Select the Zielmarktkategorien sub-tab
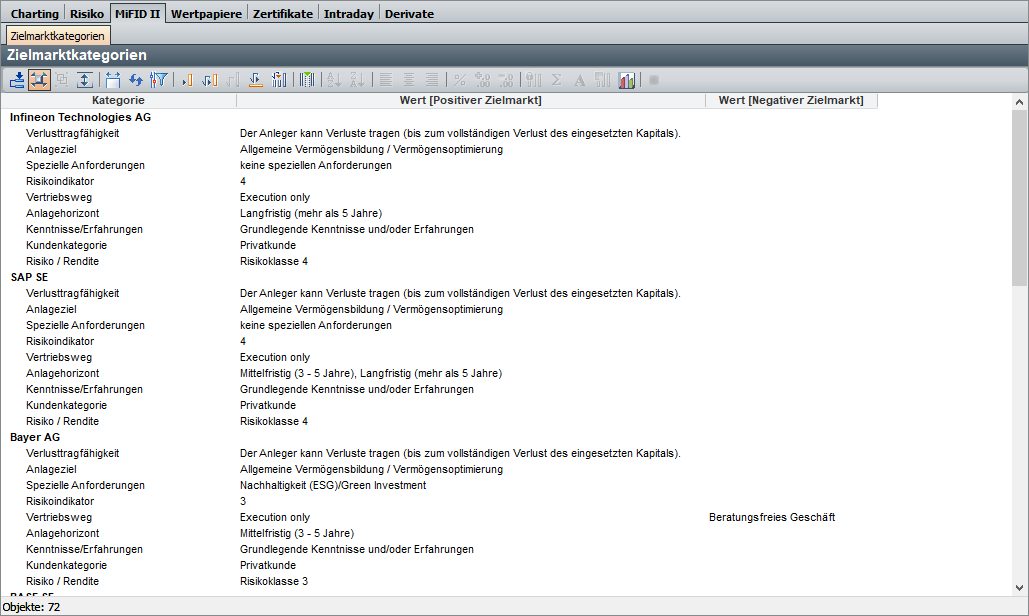Screen dimensions: 1029x616 [x=58, y=36]
